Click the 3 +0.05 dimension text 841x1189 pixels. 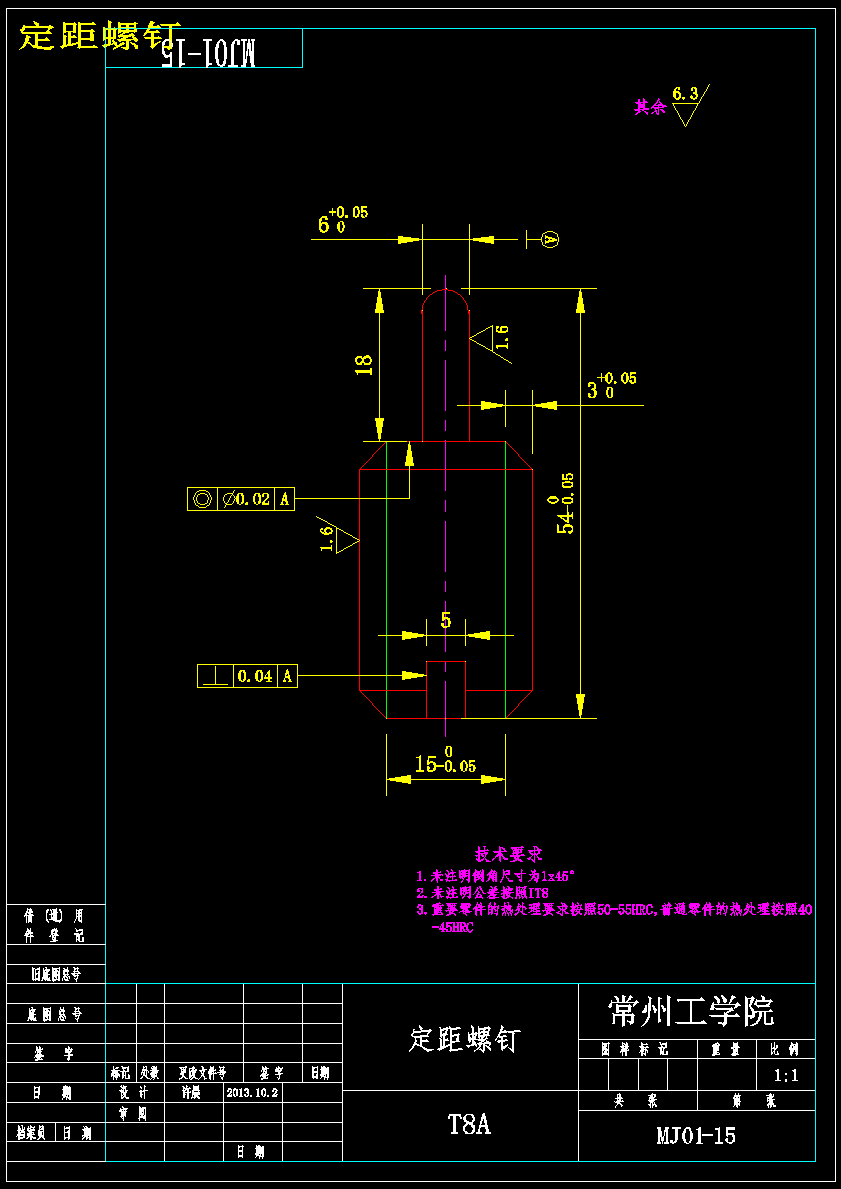pos(613,386)
